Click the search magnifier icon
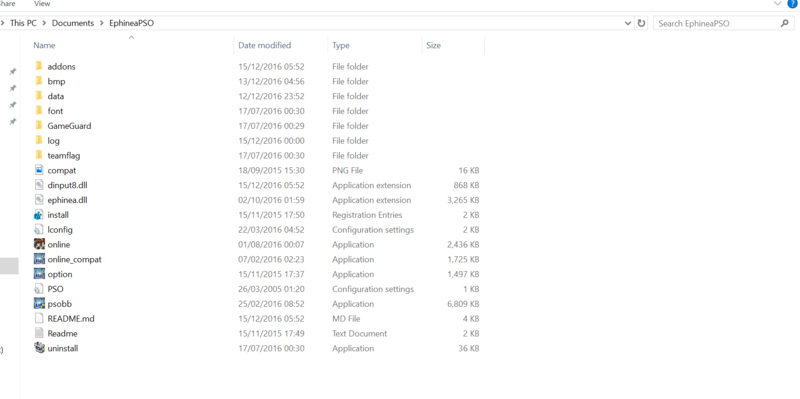The height and width of the screenshot is (399, 800). tap(785, 23)
